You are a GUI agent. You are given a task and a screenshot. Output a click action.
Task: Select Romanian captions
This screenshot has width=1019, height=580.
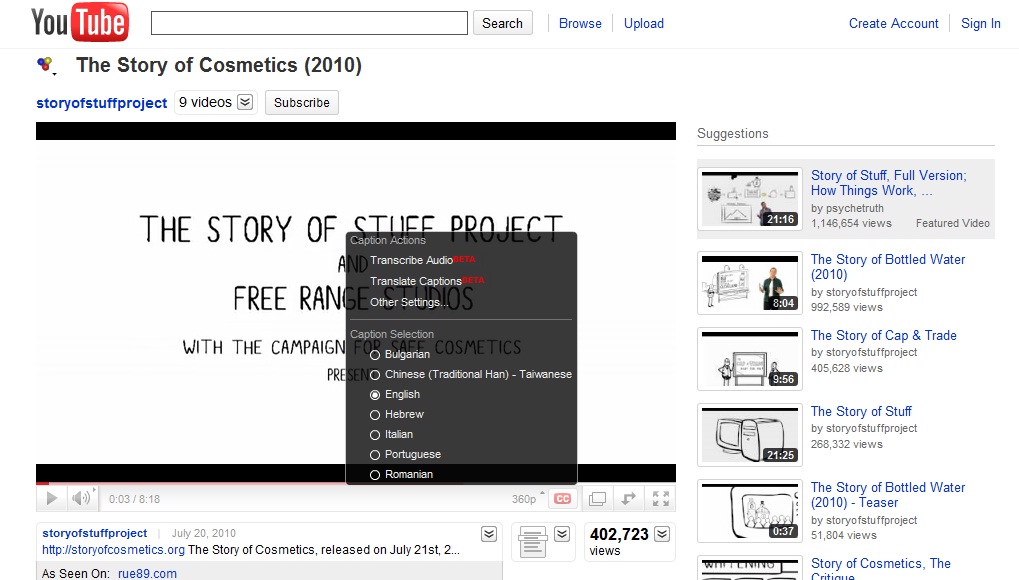click(x=402, y=475)
